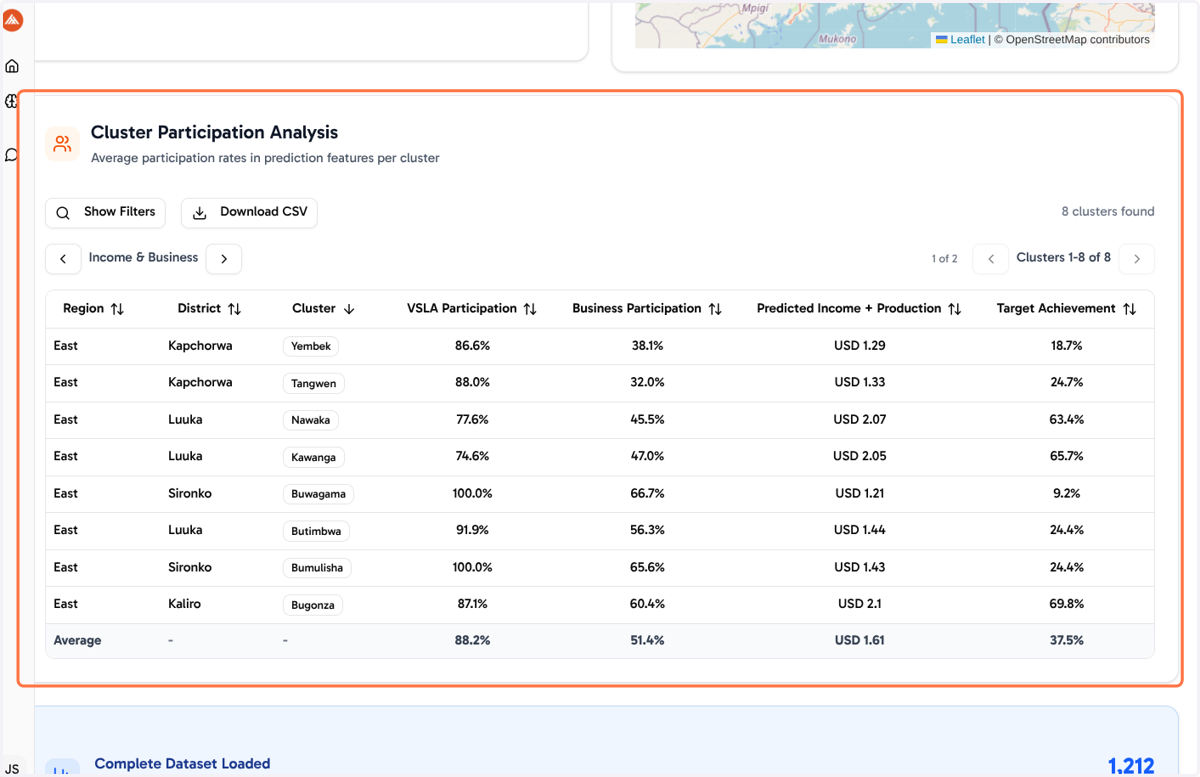Click Bugonza's USD 2.1 income value
1200x777 pixels.
pos(859,604)
